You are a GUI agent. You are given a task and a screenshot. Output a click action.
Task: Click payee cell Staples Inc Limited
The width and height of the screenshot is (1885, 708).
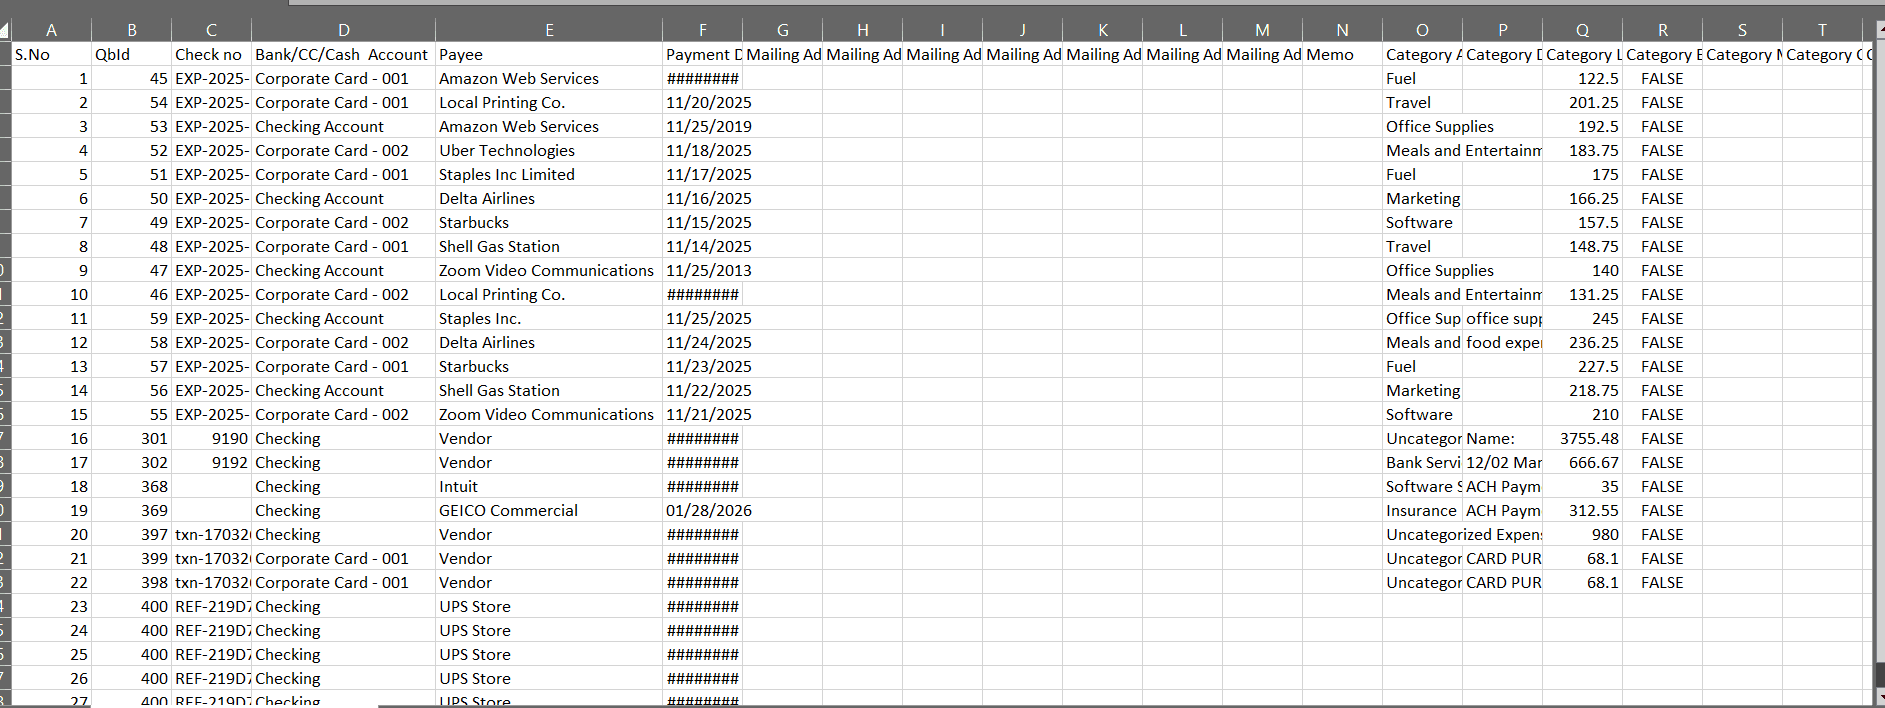pyautogui.click(x=549, y=174)
